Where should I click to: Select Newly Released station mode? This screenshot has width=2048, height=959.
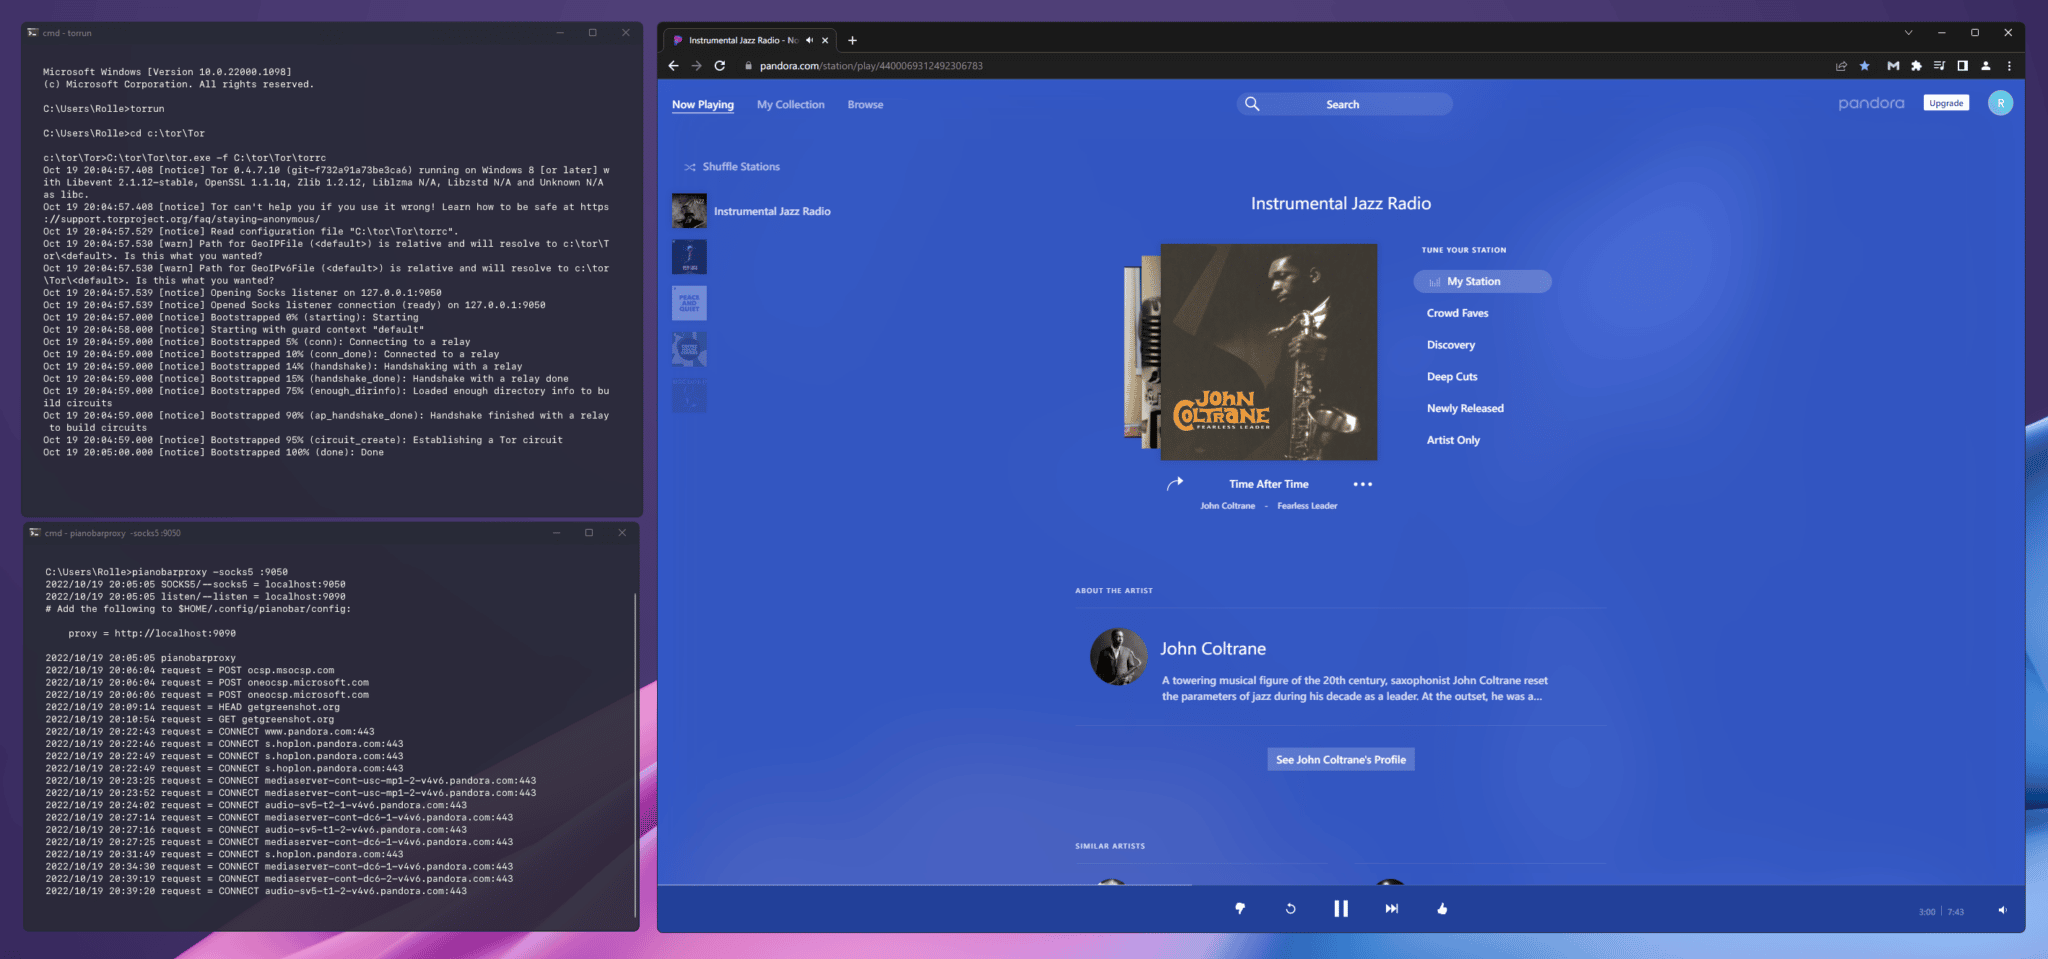1465,408
